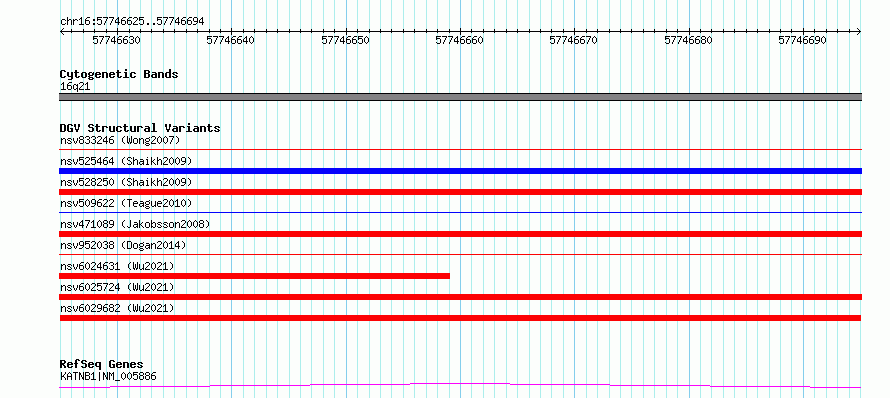Click ruler position 57746690

point(803,40)
